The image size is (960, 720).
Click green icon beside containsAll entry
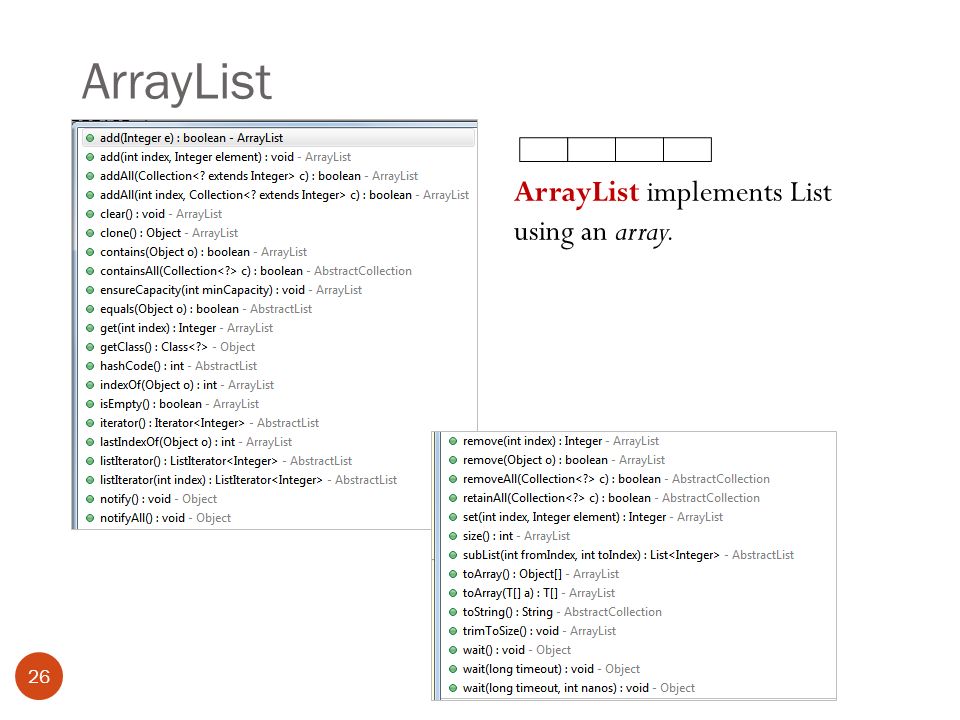[x=89, y=271]
